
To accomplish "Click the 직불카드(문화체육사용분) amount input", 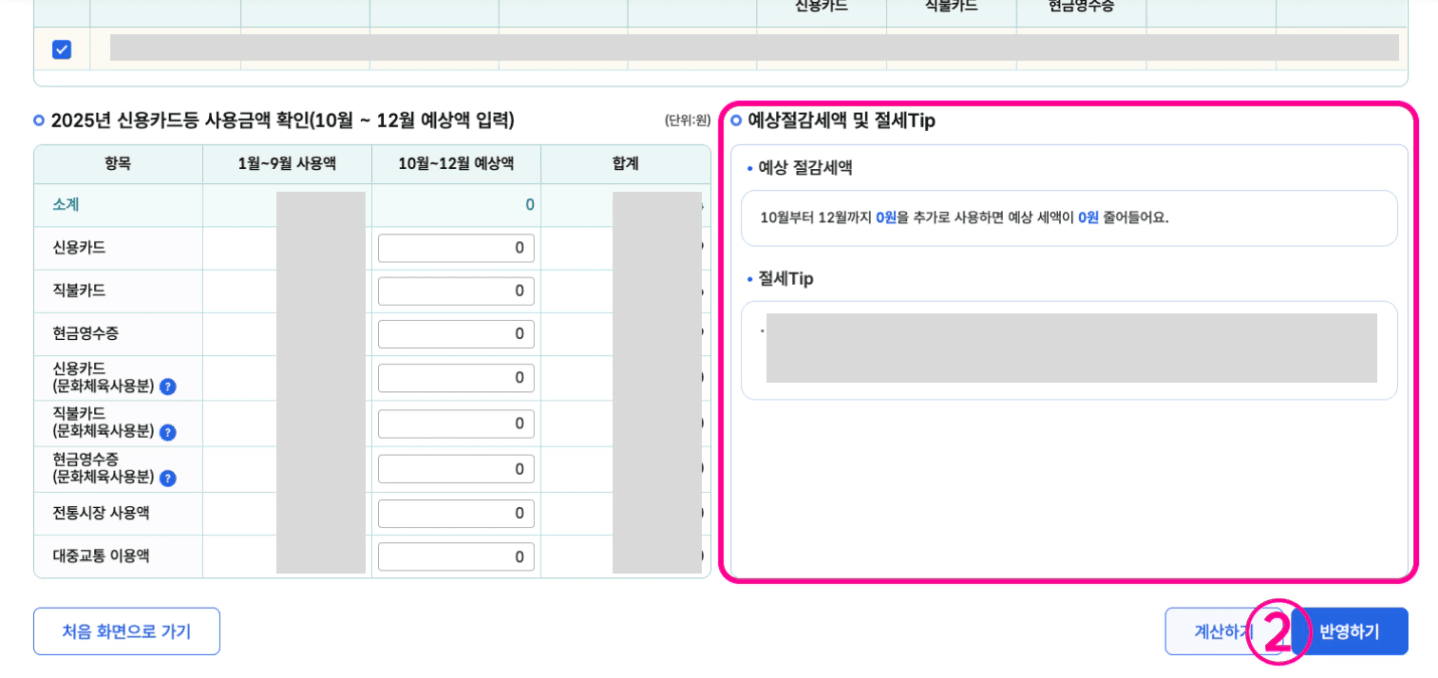I will tap(455, 423).
